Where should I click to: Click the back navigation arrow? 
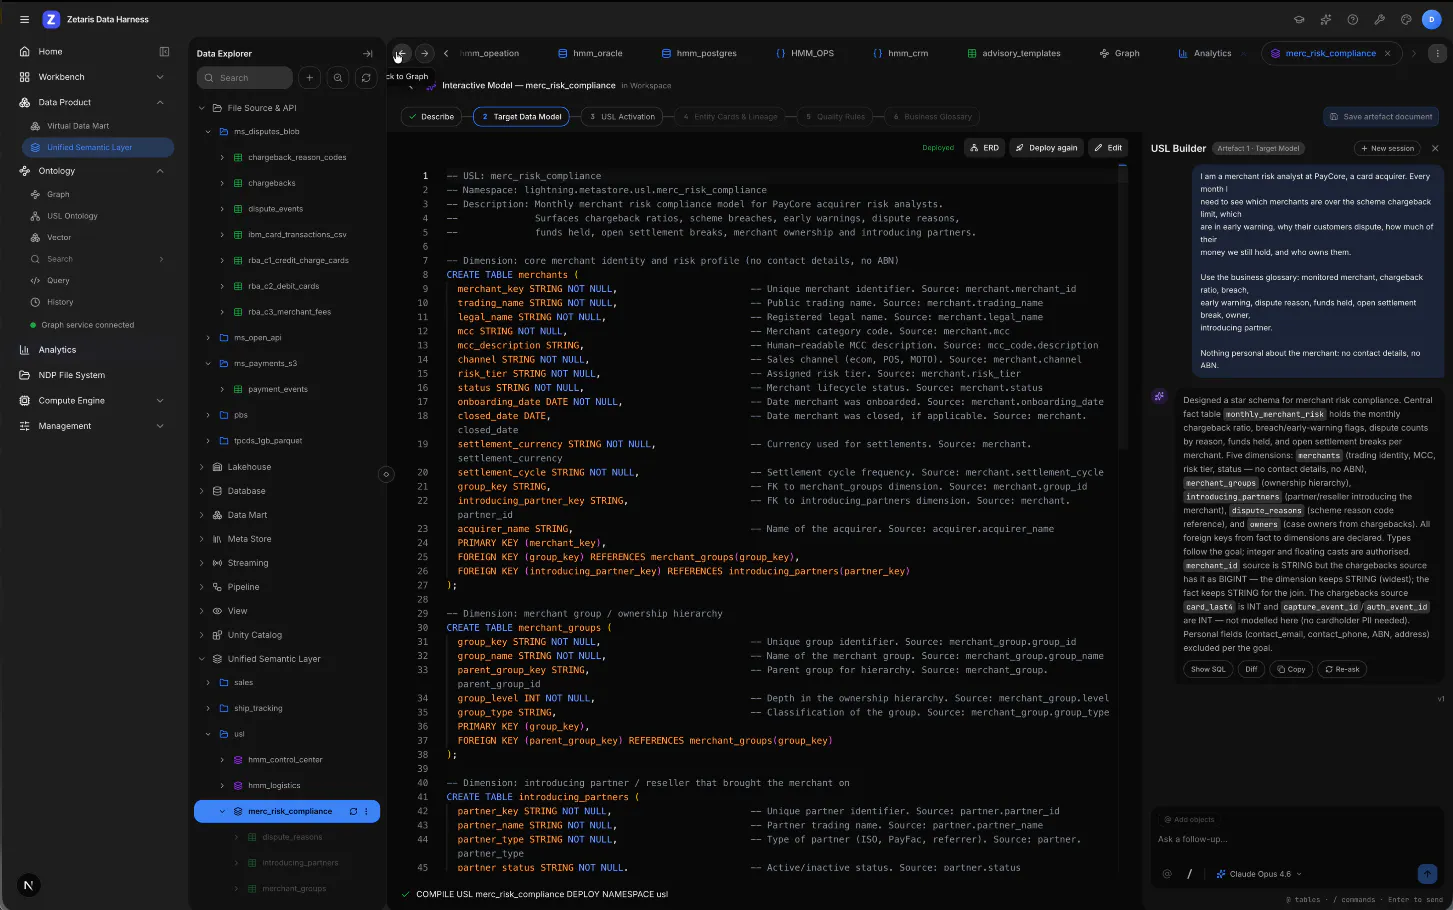pos(401,54)
